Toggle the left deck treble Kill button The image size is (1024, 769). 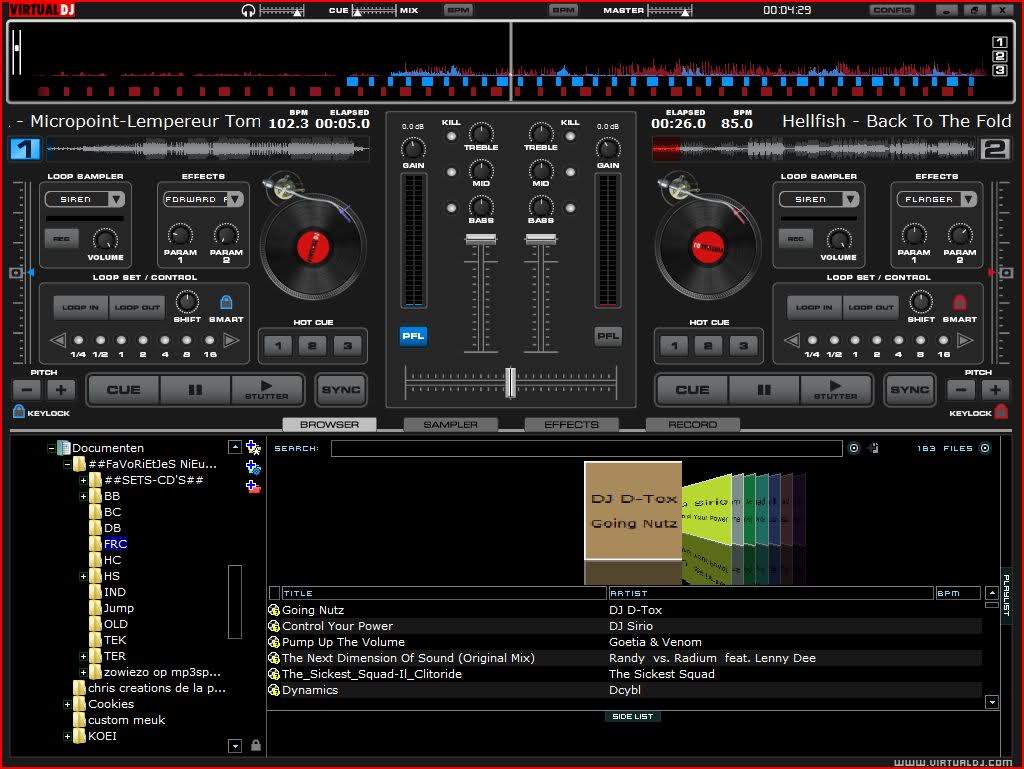pyautogui.click(x=452, y=137)
